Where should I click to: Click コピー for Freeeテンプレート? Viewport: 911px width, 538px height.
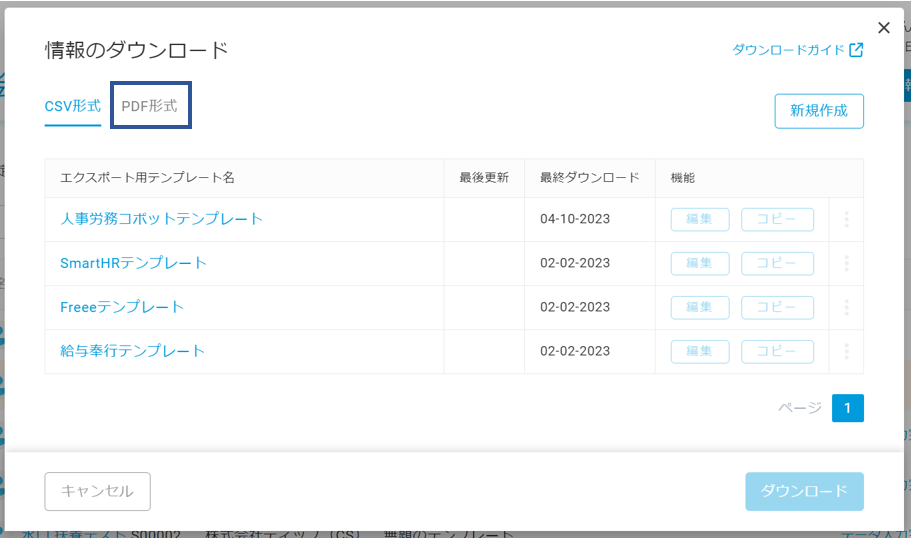(x=777, y=307)
